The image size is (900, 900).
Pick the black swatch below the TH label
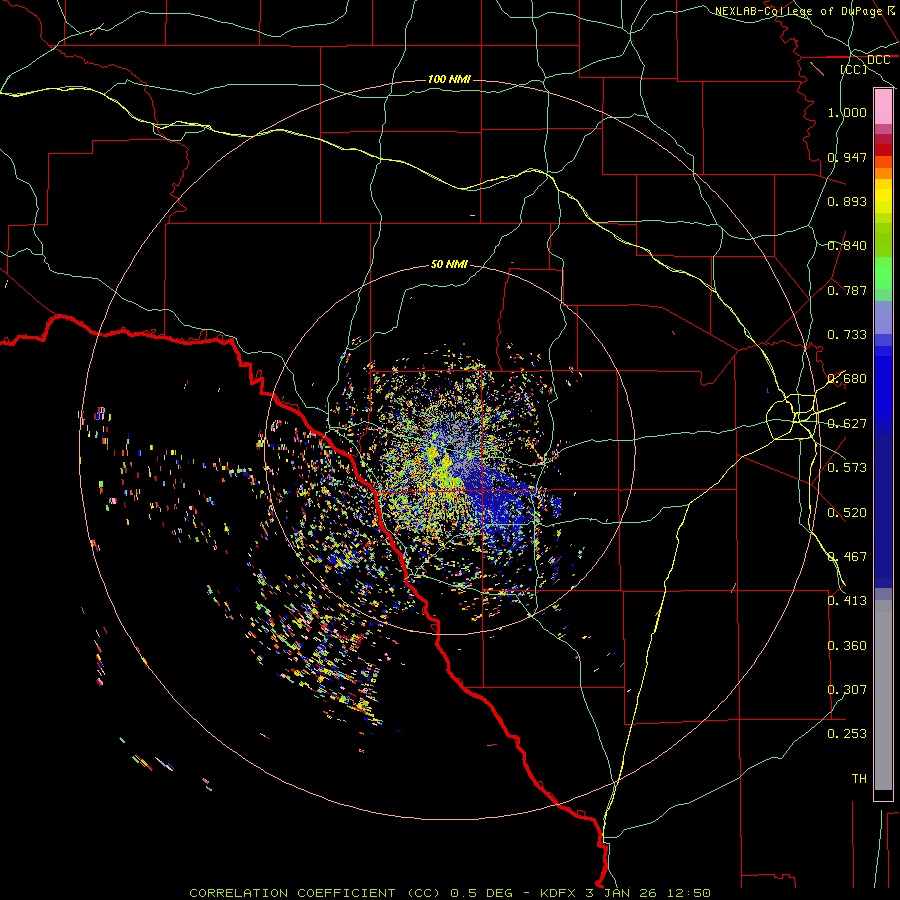[x=883, y=794]
